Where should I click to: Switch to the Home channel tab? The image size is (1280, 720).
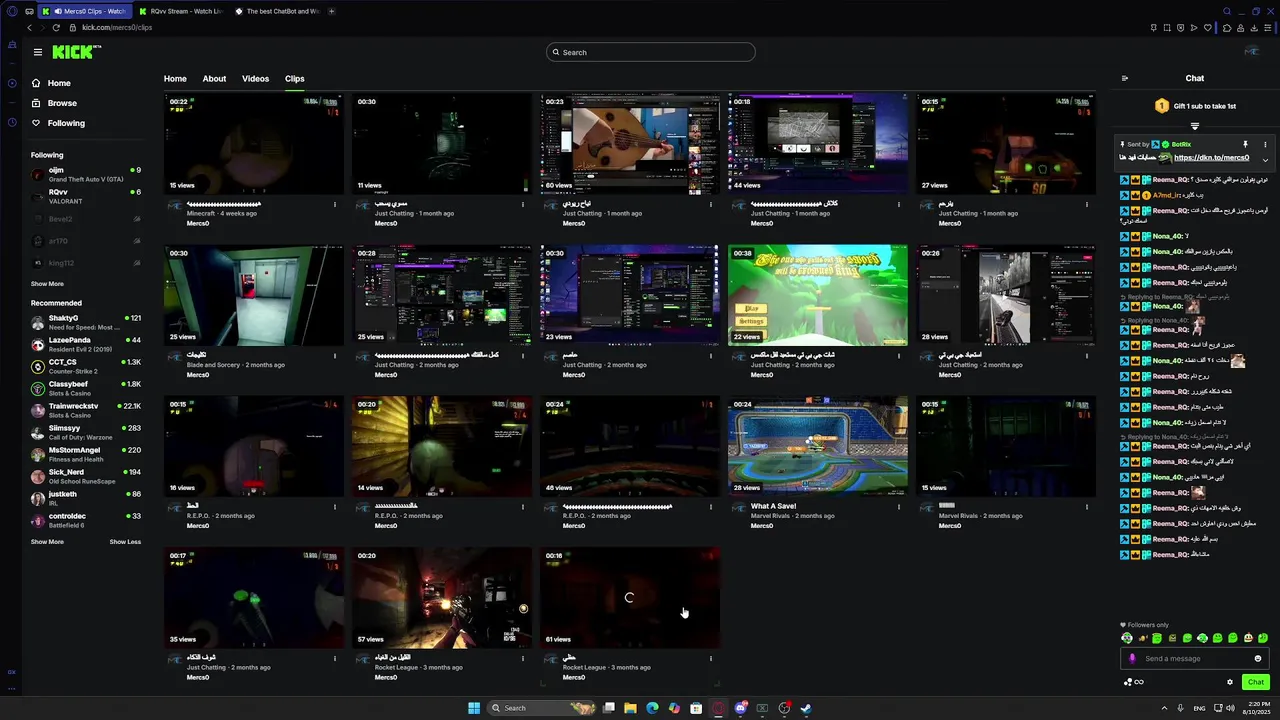coord(175,78)
